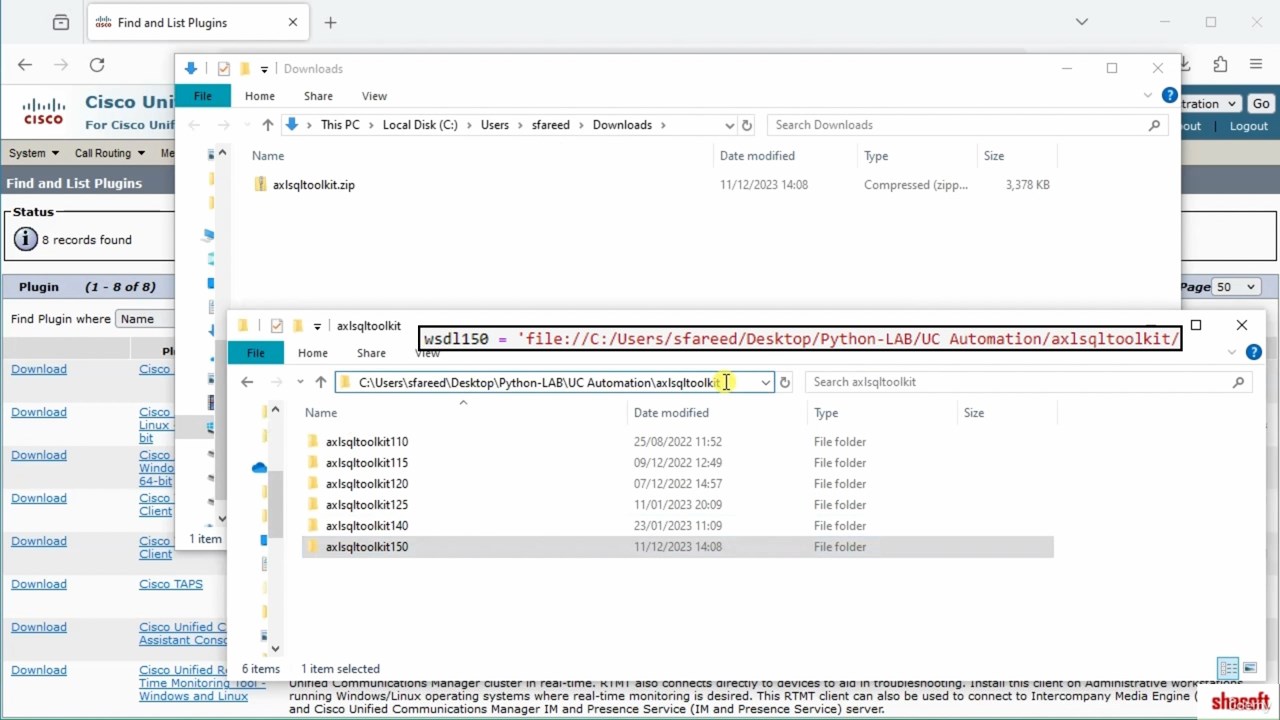Reload the browser page
Screen dimensions: 1280x720
(97, 65)
